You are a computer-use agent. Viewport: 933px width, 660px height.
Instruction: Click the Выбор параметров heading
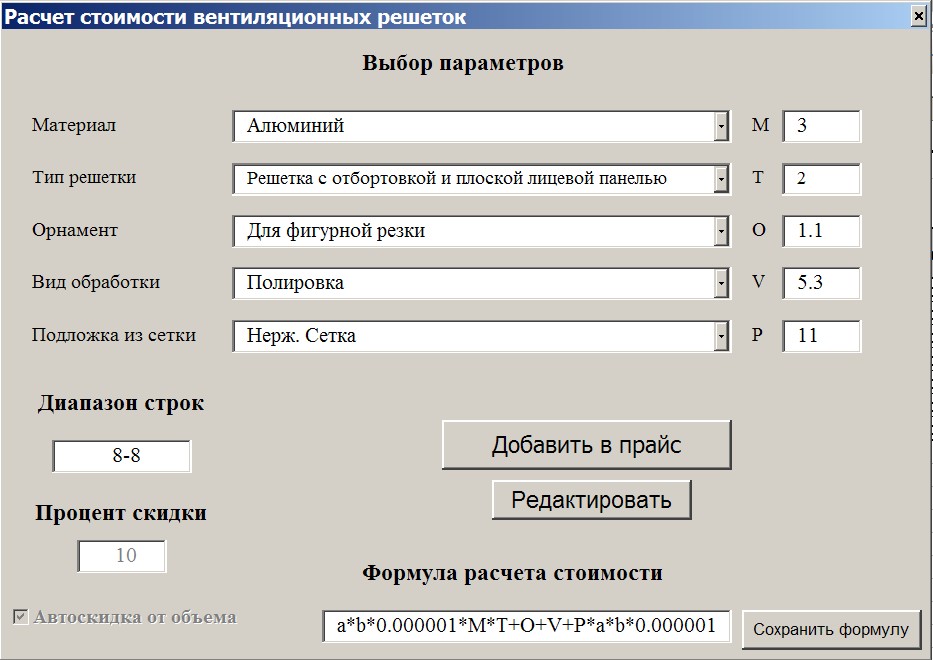(463, 63)
